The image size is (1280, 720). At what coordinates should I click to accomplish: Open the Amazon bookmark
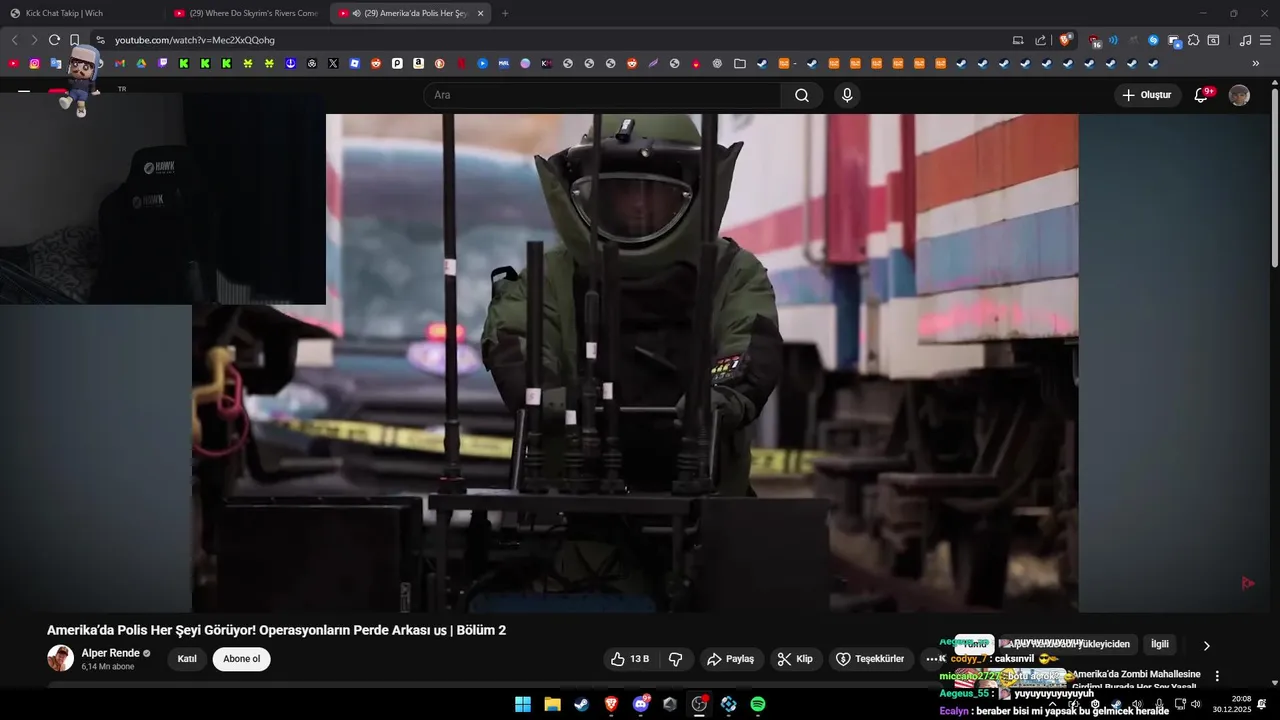click(x=419, y=63)
